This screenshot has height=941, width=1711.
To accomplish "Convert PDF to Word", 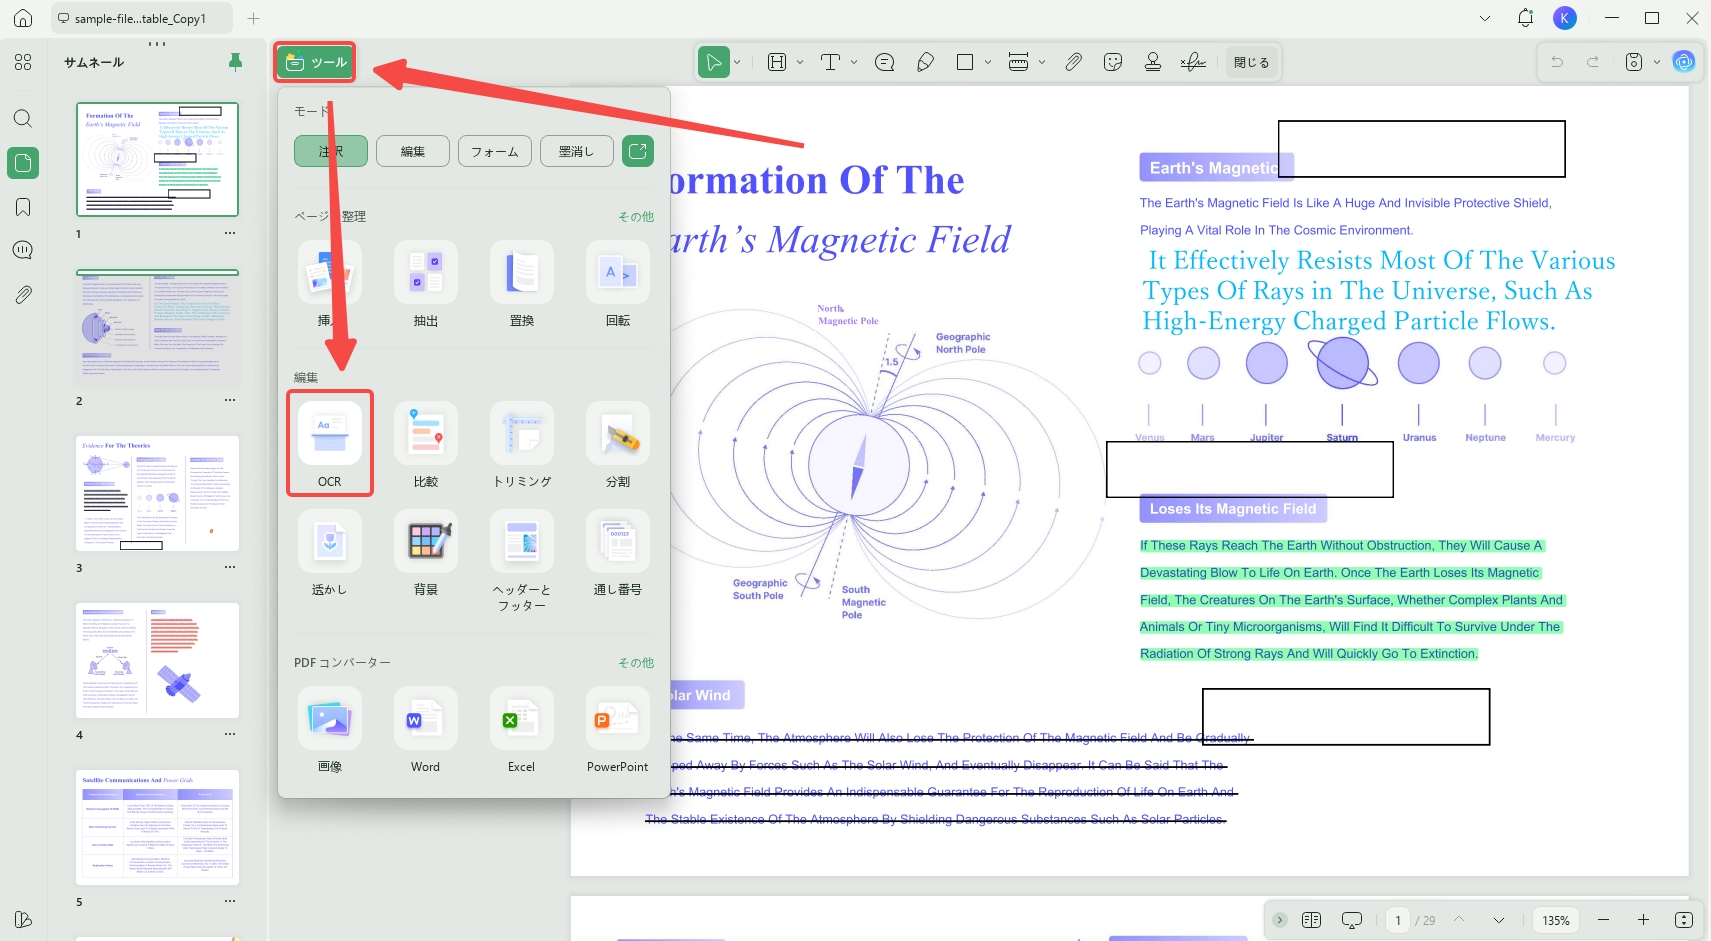I will [426, 730].
